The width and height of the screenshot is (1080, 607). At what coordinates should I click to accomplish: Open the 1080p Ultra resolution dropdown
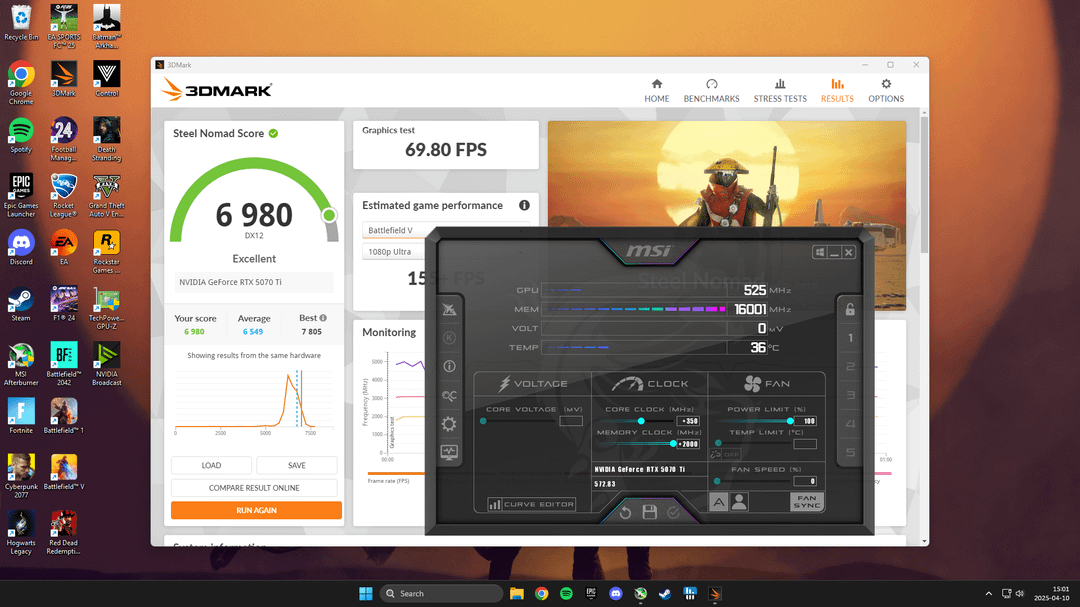[394, 251]
